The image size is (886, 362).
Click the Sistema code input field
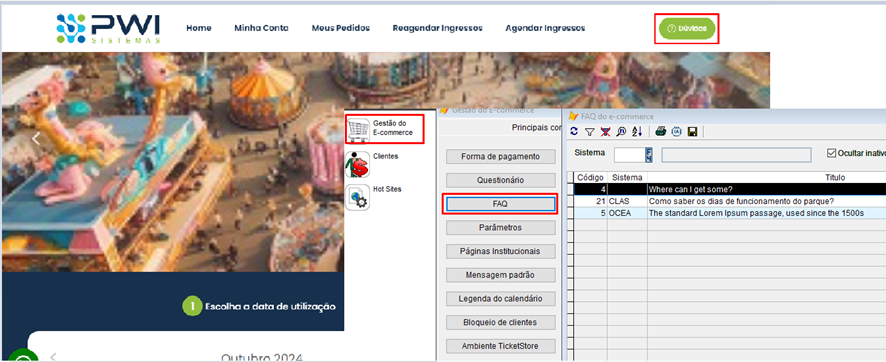tap(630, 155)
